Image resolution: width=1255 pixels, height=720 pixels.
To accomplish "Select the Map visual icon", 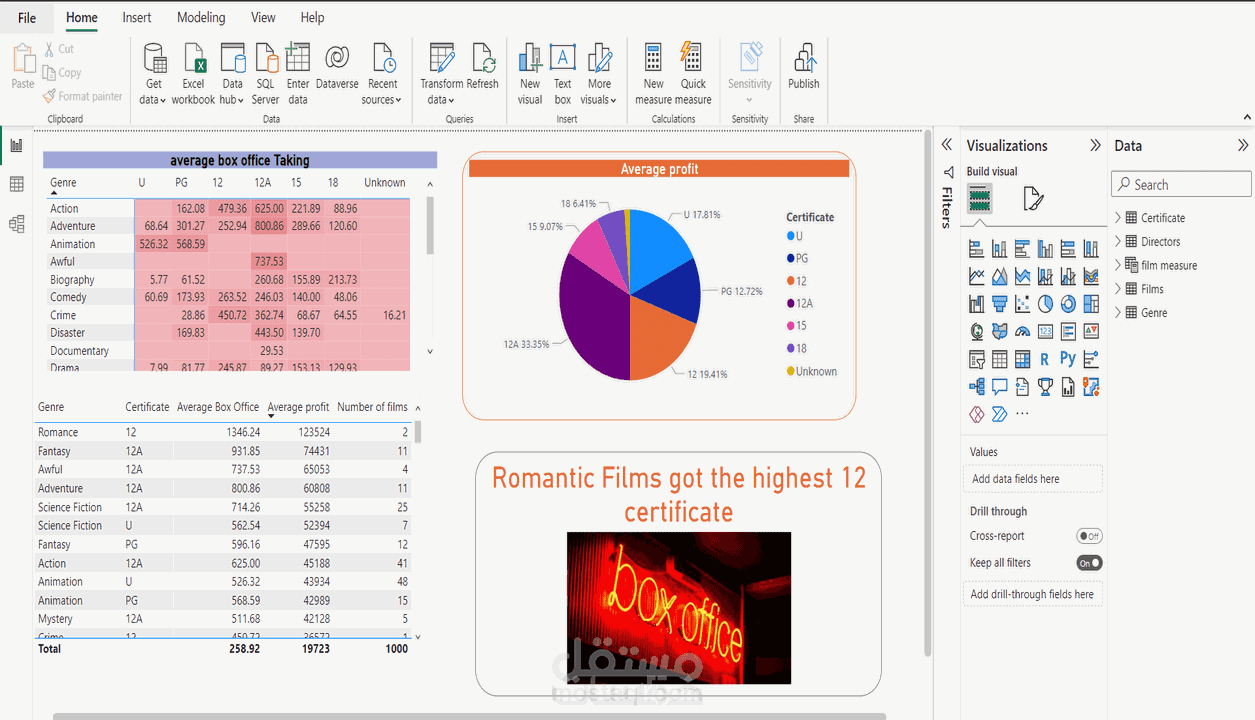I will pyautogui.click(x=976, y=331).
